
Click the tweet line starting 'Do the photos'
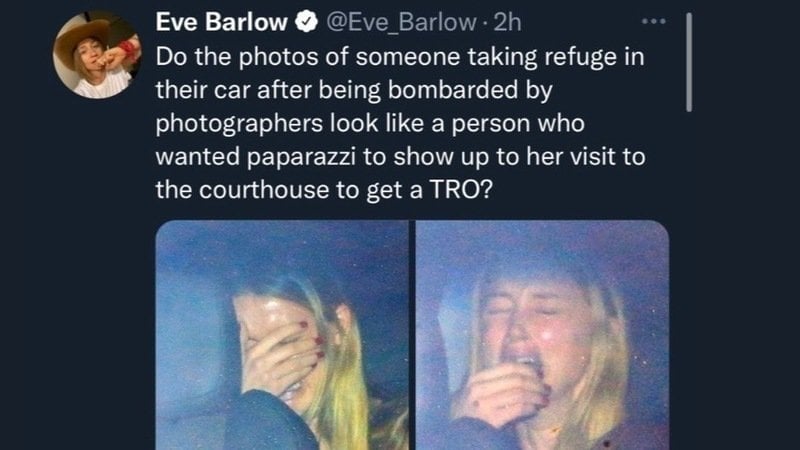pos(400,57)
